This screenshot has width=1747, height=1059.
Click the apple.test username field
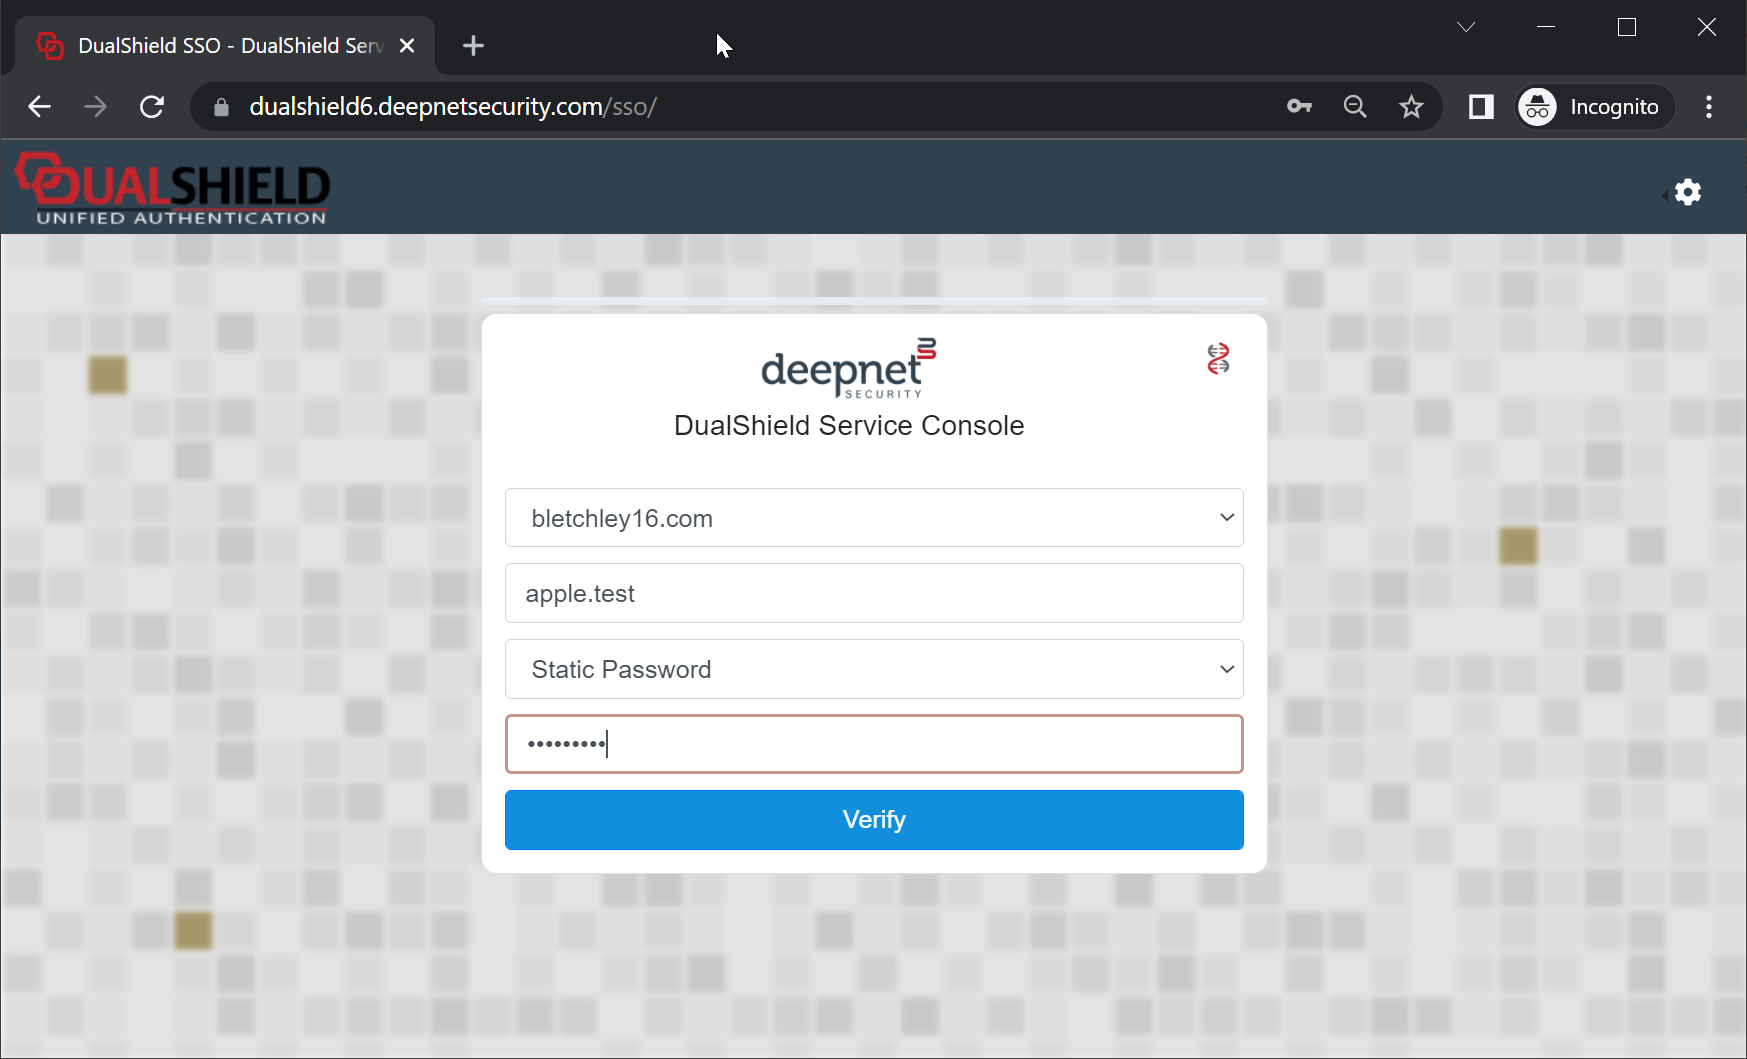pos(873,594)
